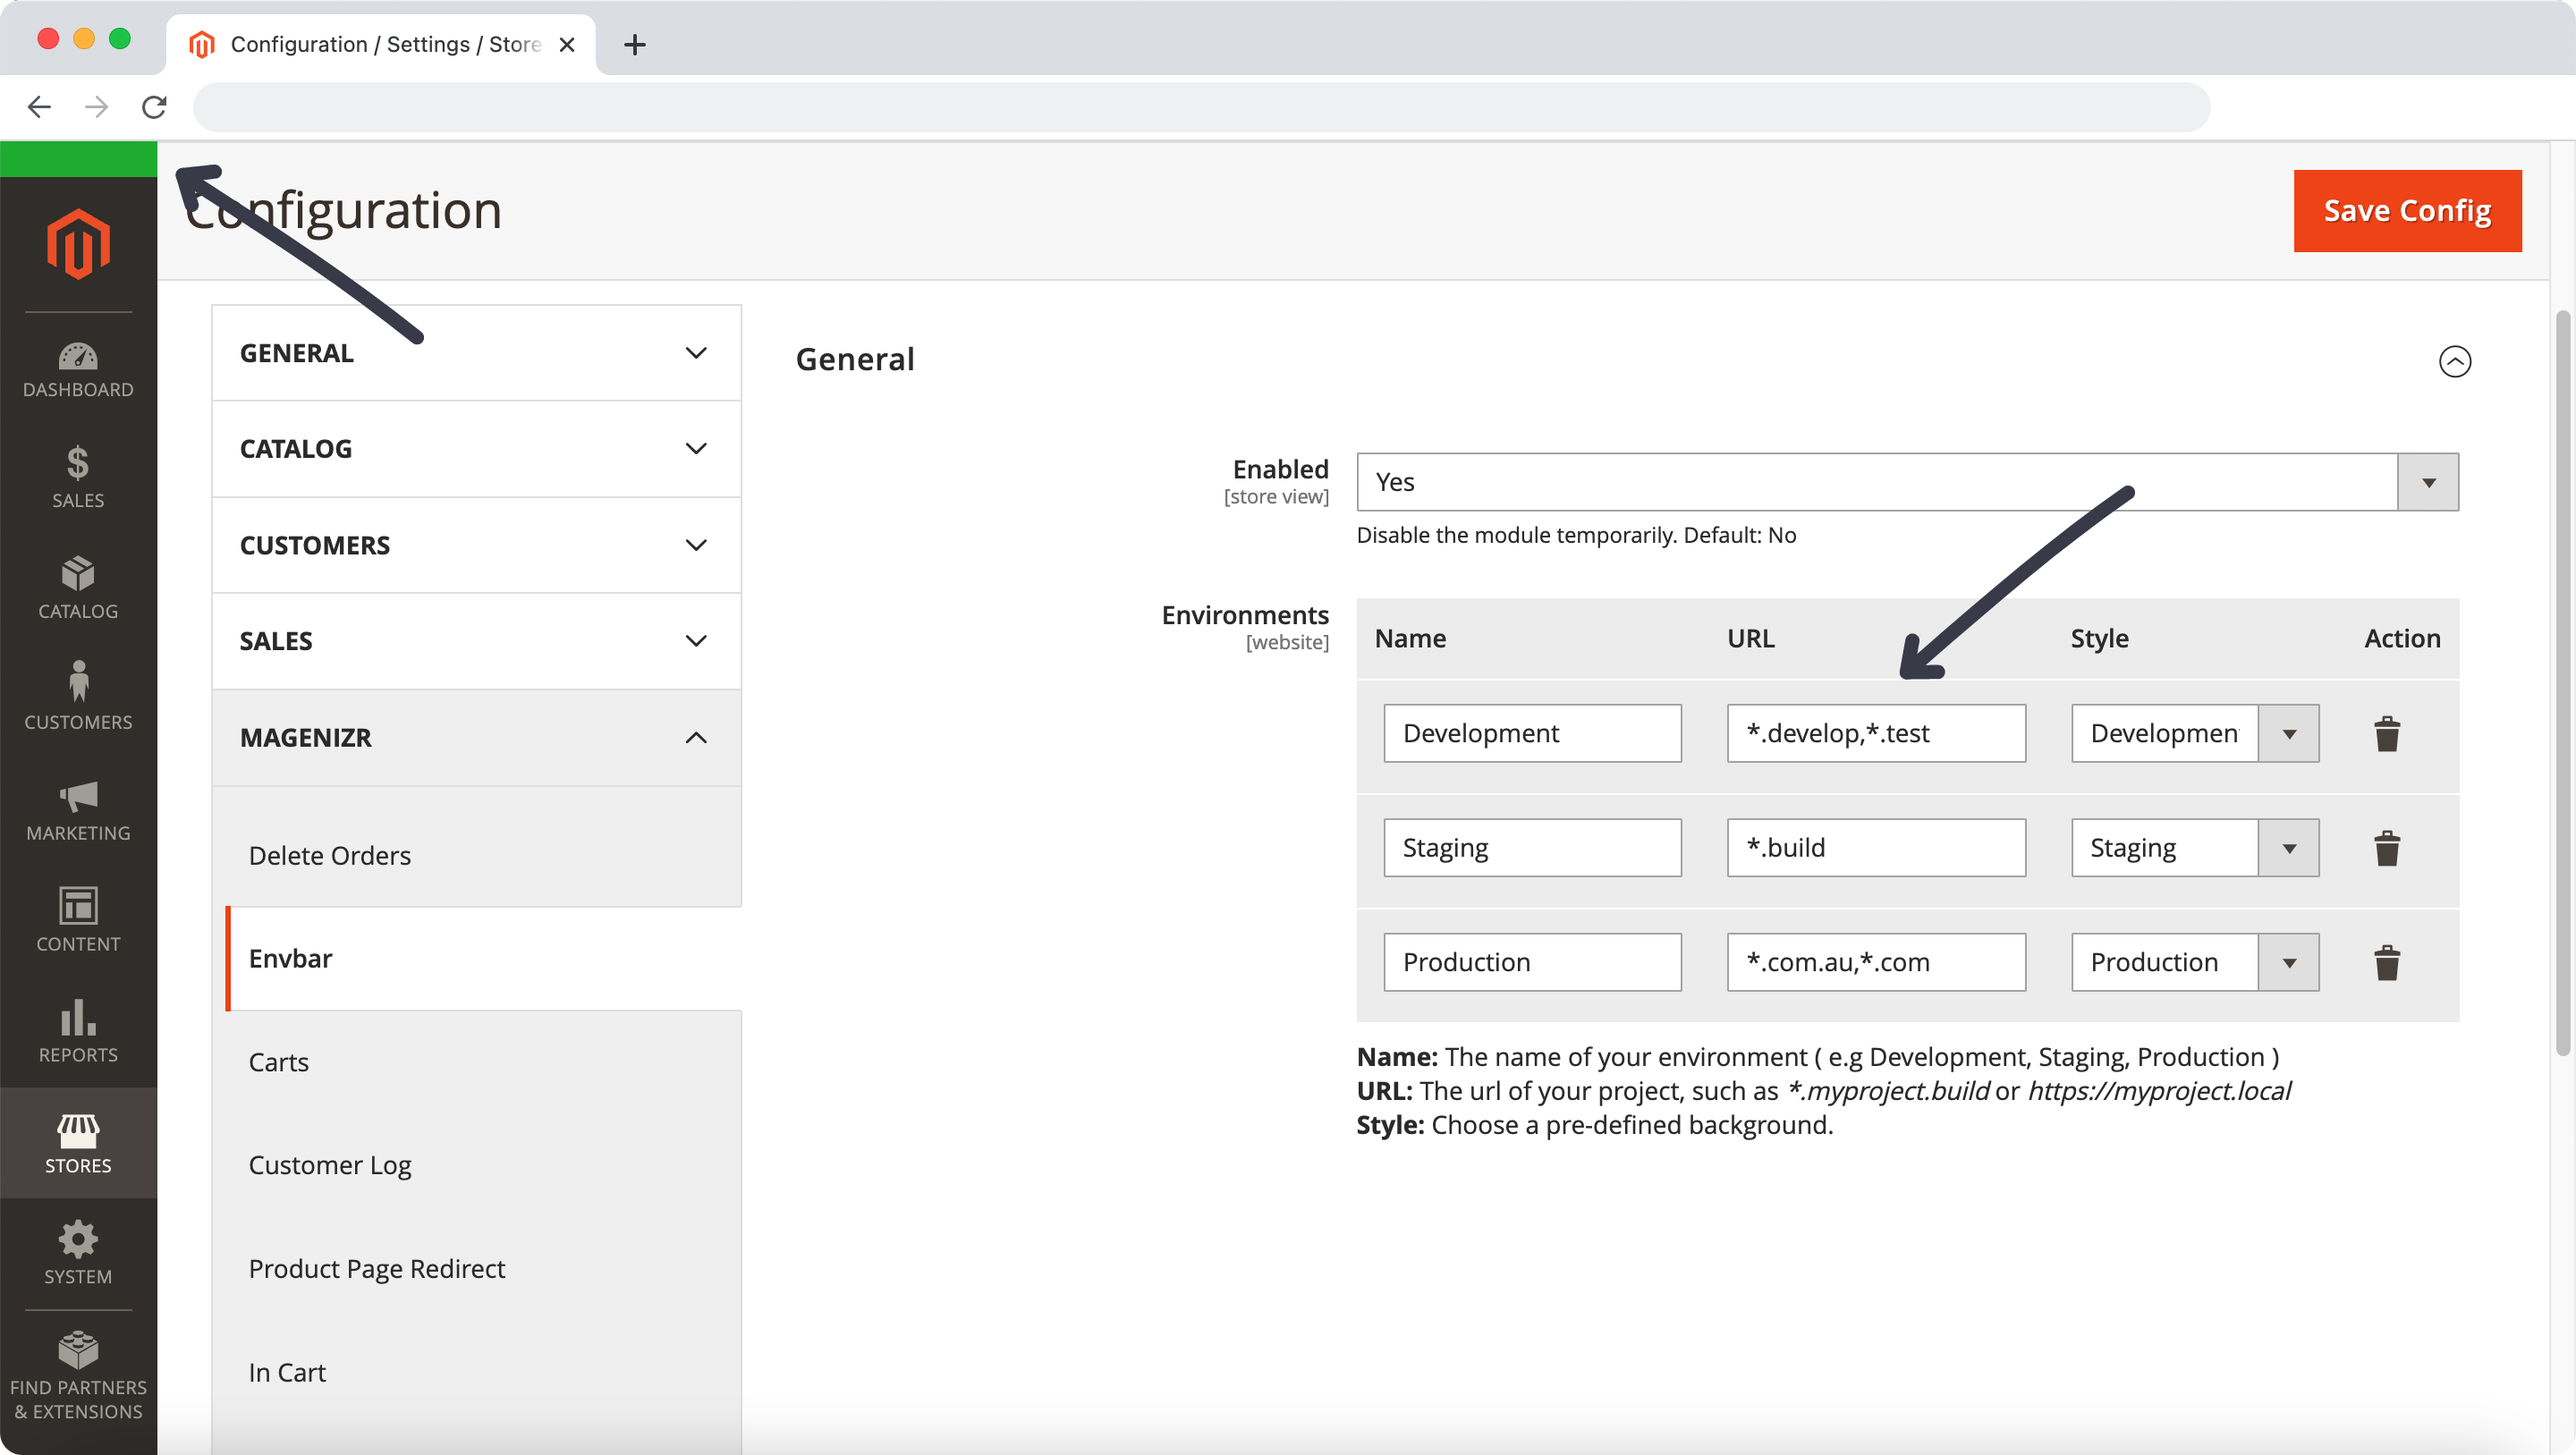Viewport: 2576px width, 1455px height.
Task: Delete the Development environment row
Action: point(2386,733)
